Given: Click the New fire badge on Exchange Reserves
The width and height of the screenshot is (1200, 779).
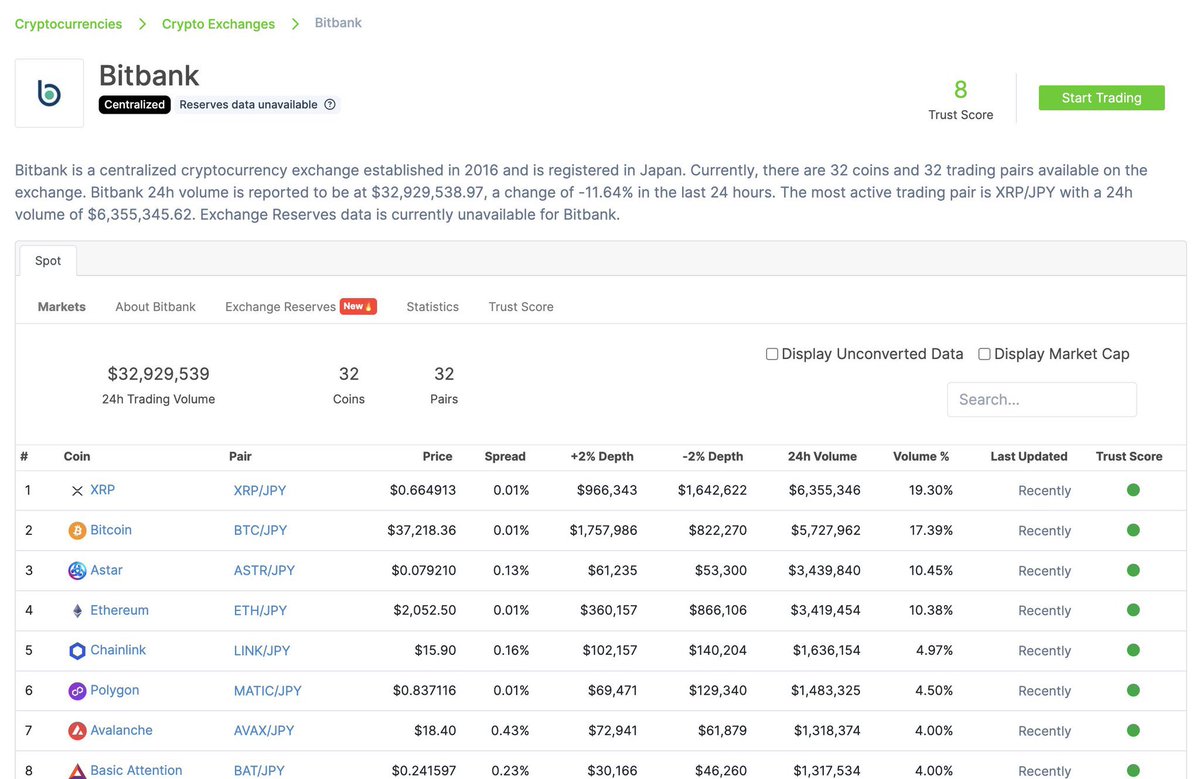Looking at the screenshot, I should 358,306.
